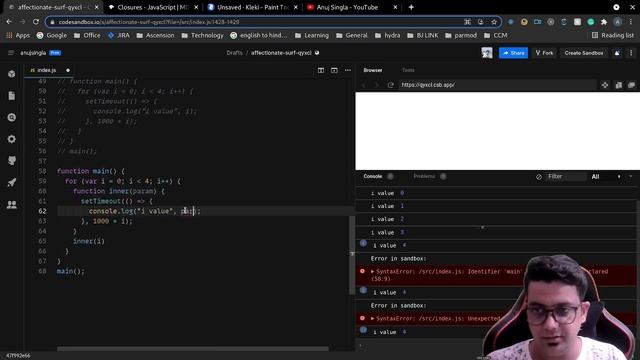Viewport: 640px width, 360px height.
Task: Open the General bookmarks folder
Action: point(352,36)
